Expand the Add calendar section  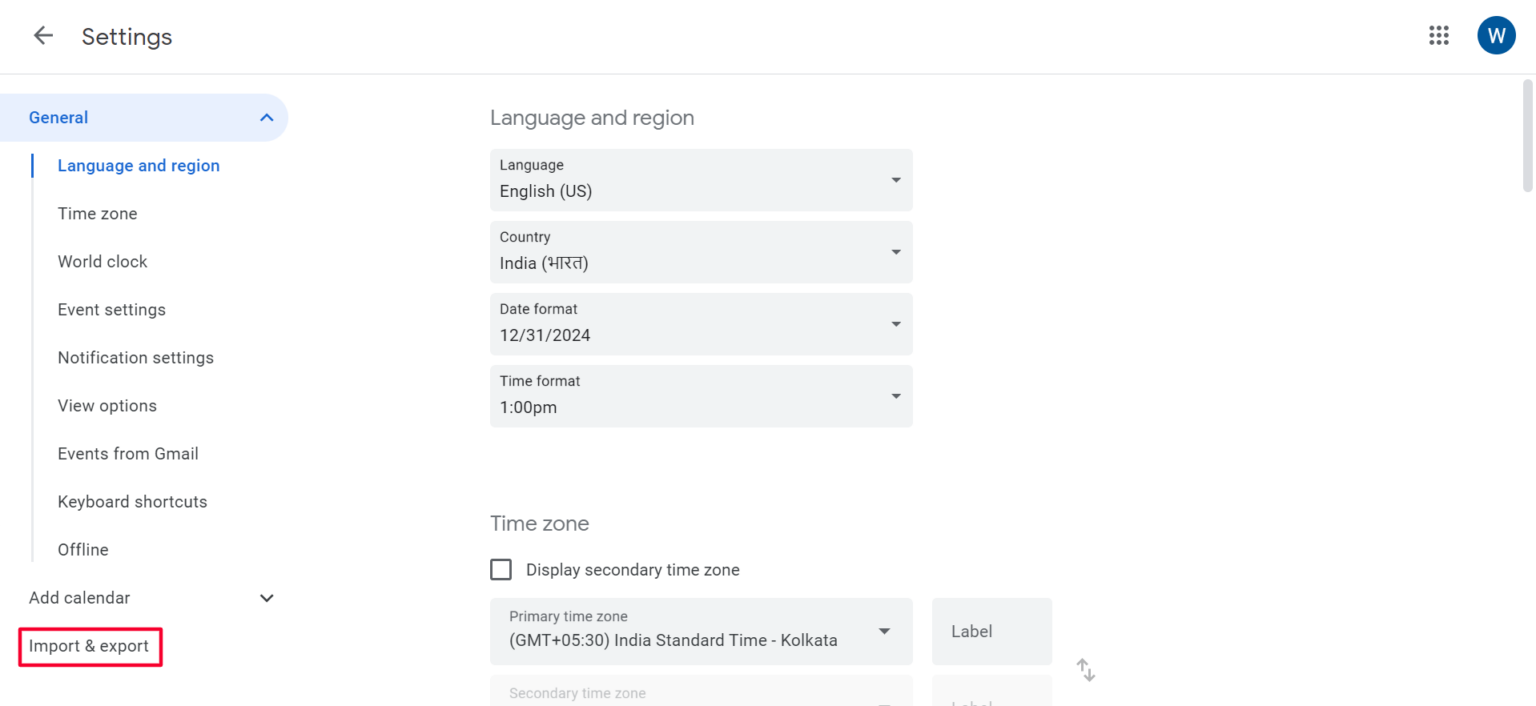[x=266, y=598]
